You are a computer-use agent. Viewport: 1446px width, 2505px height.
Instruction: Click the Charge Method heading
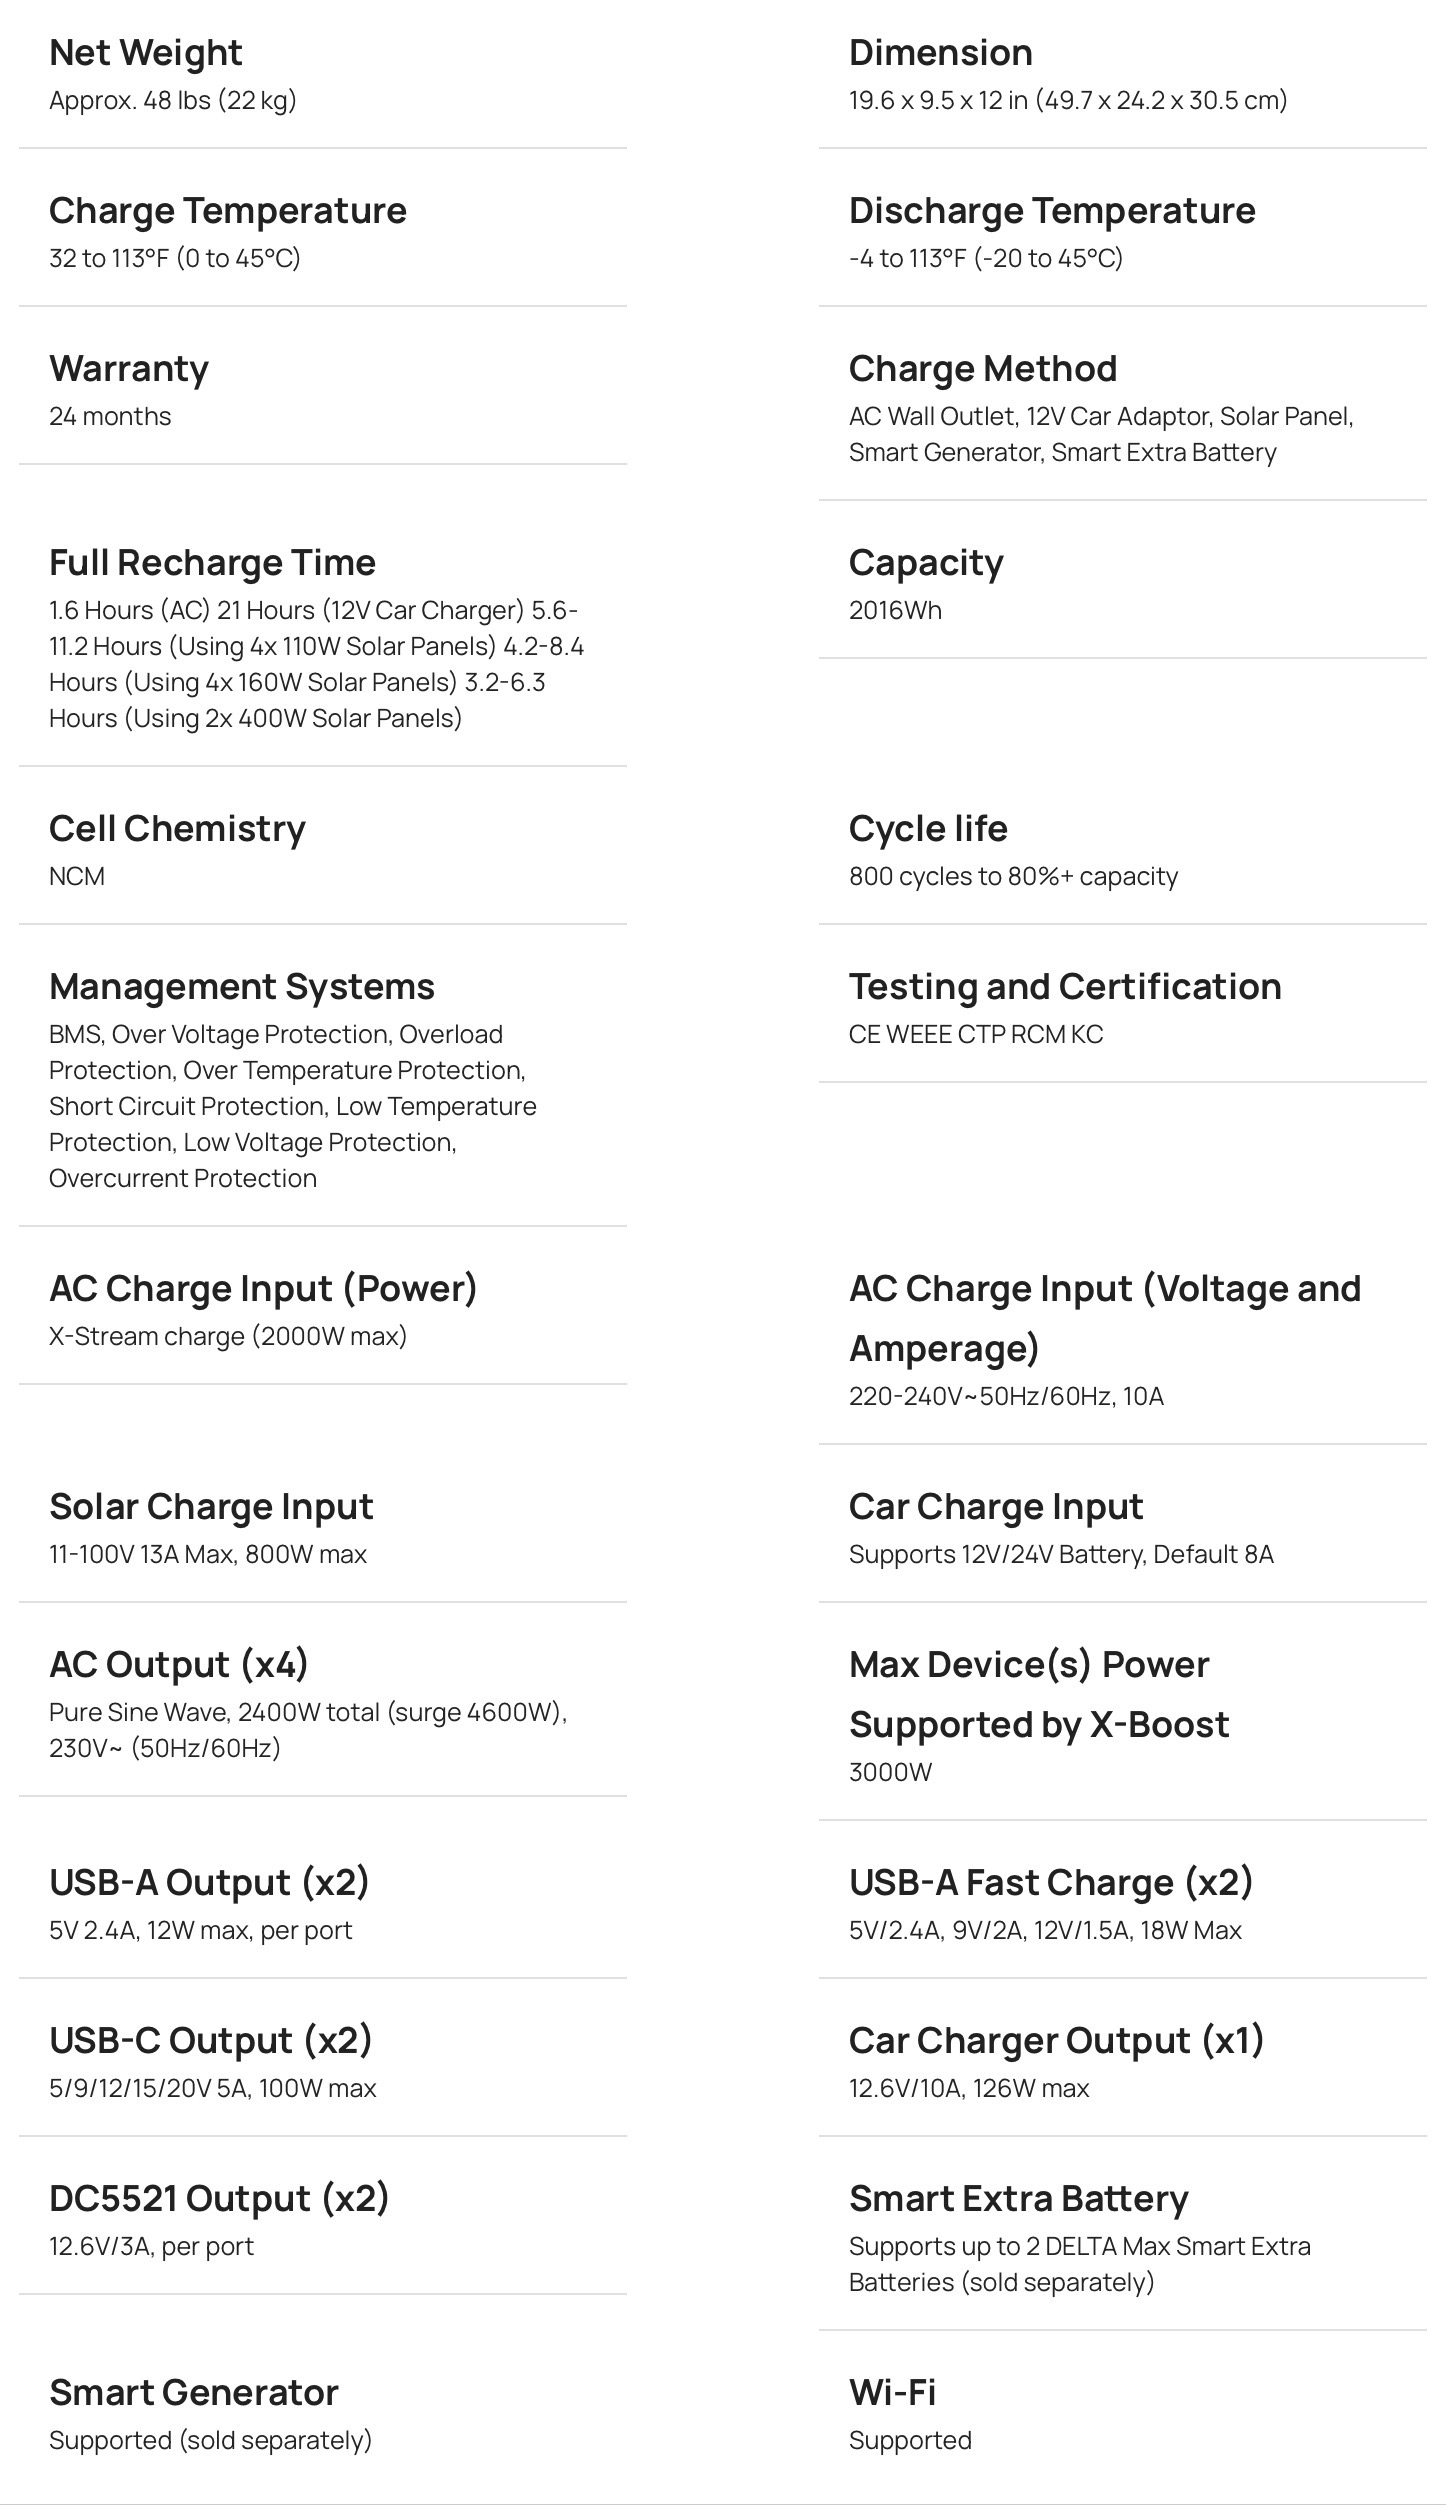(982, 369)
